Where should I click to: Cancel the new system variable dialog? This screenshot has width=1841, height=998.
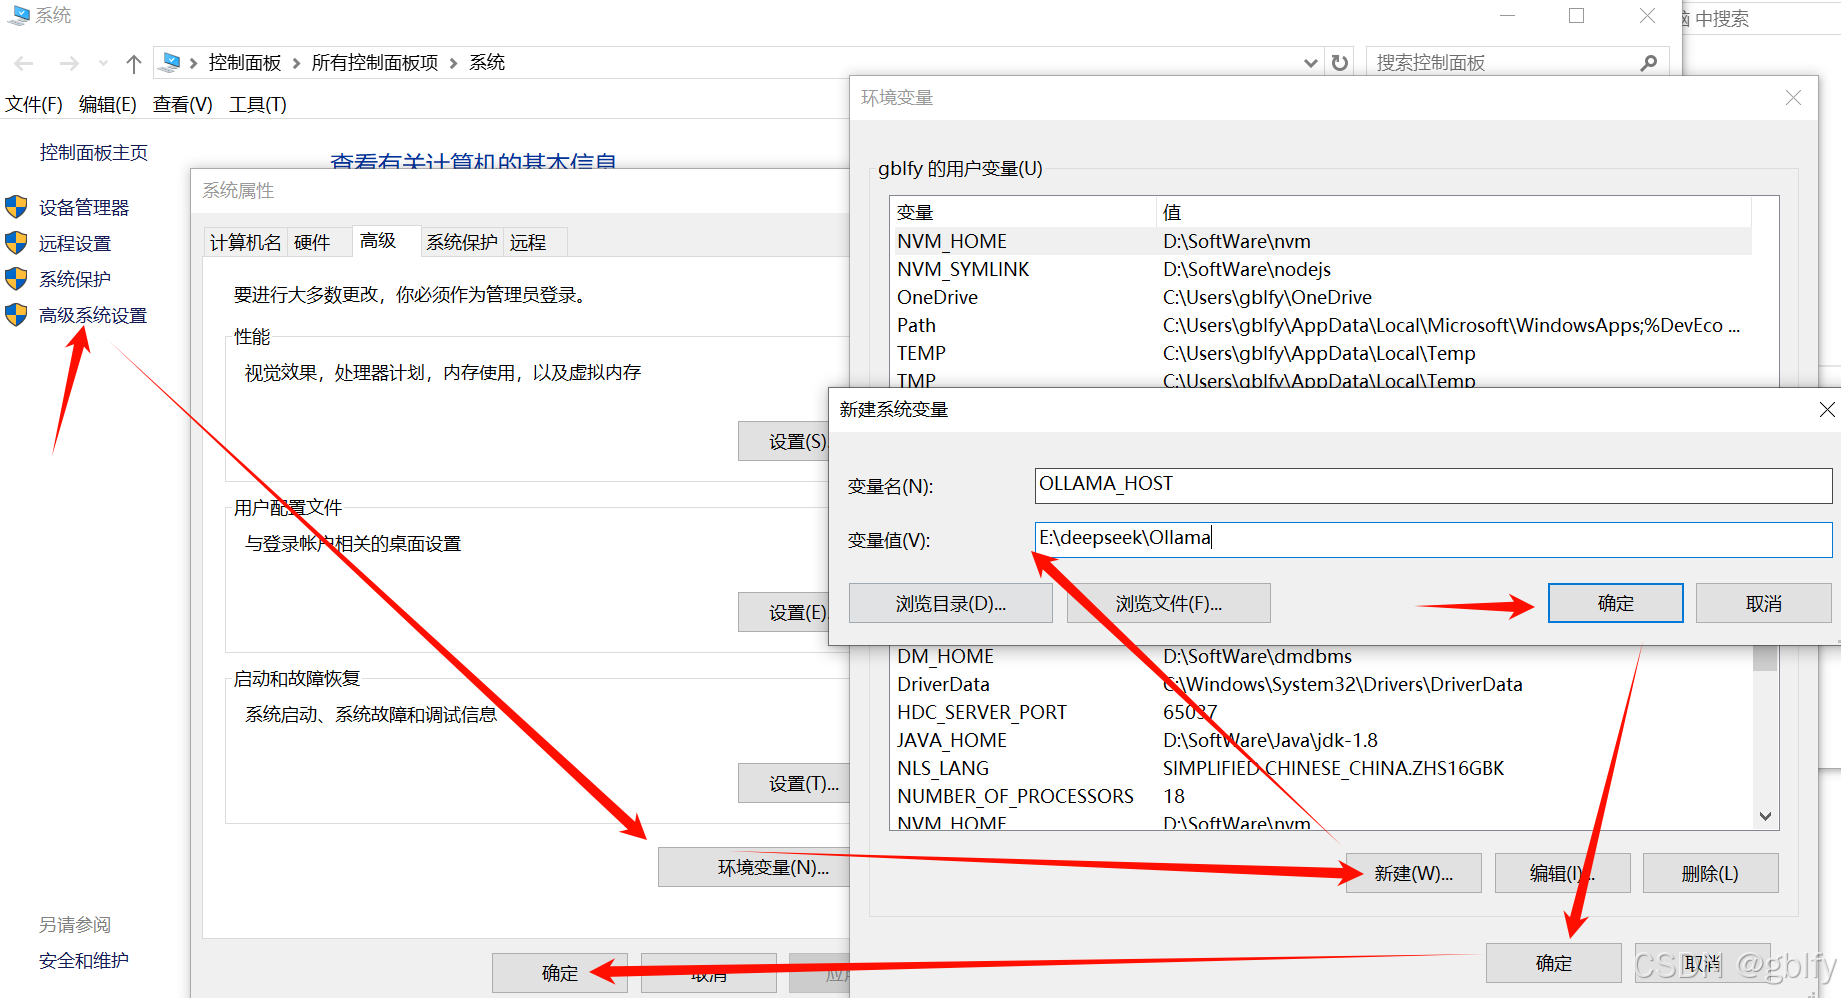click(x=1764, y=603)
